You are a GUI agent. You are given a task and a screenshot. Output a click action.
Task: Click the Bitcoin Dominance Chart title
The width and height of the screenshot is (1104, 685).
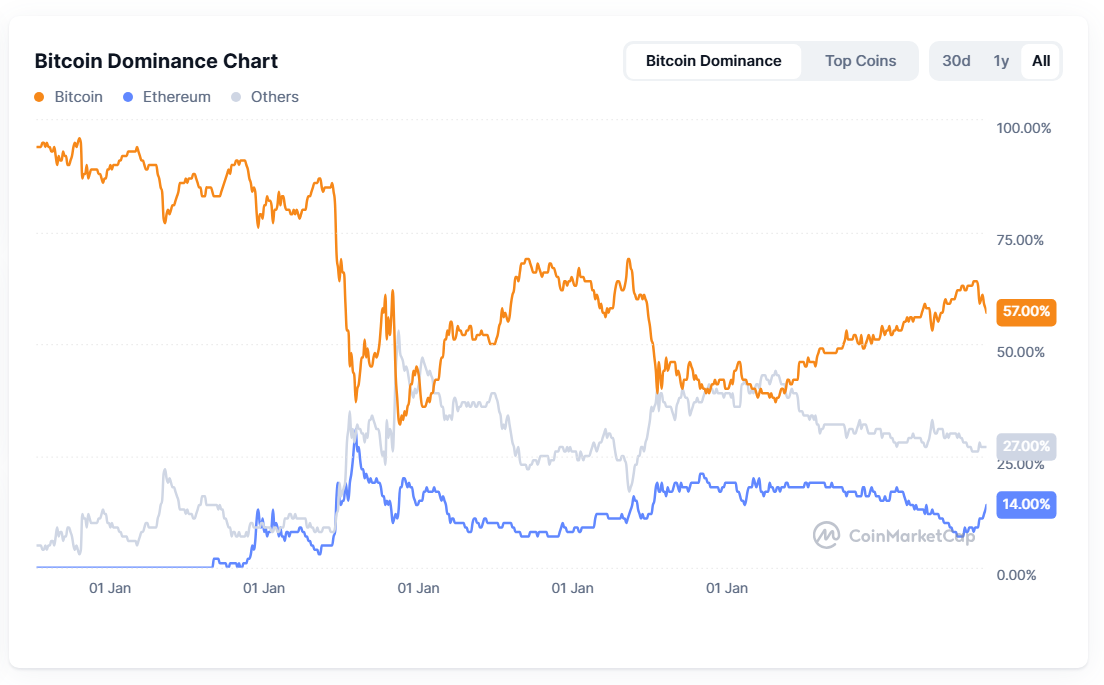[156, 61]
